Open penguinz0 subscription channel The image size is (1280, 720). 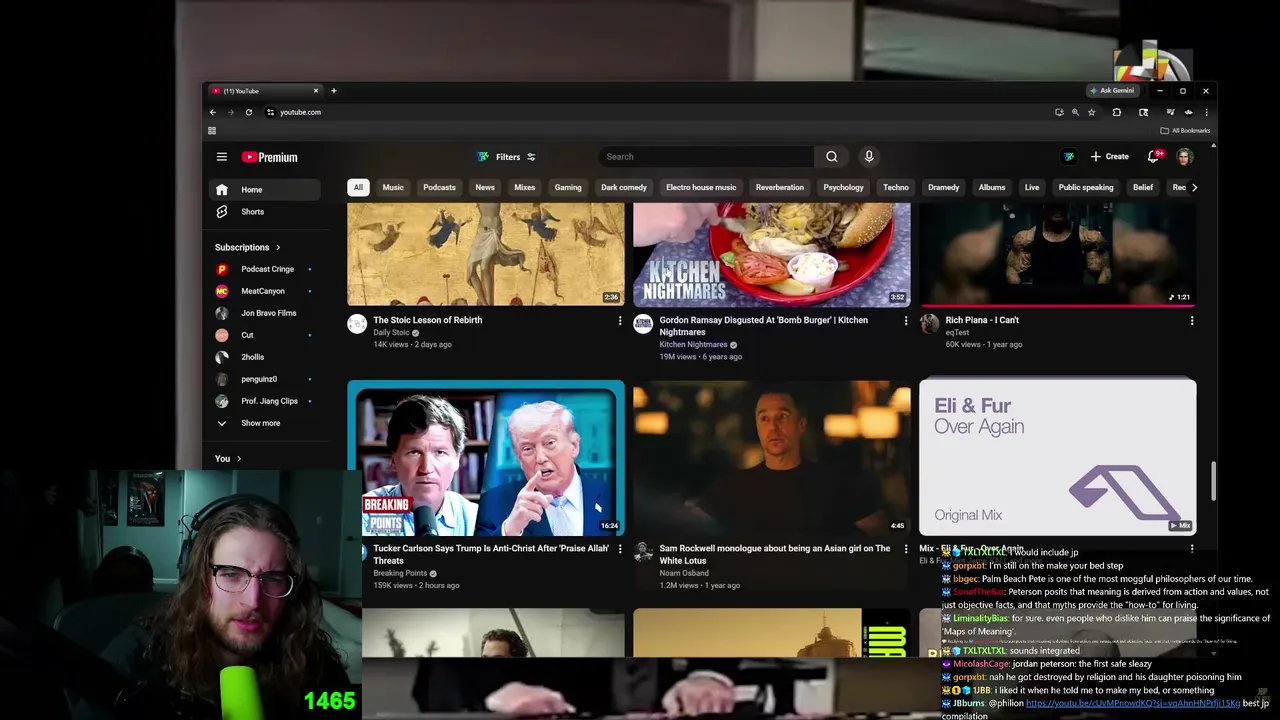[265, 379]
